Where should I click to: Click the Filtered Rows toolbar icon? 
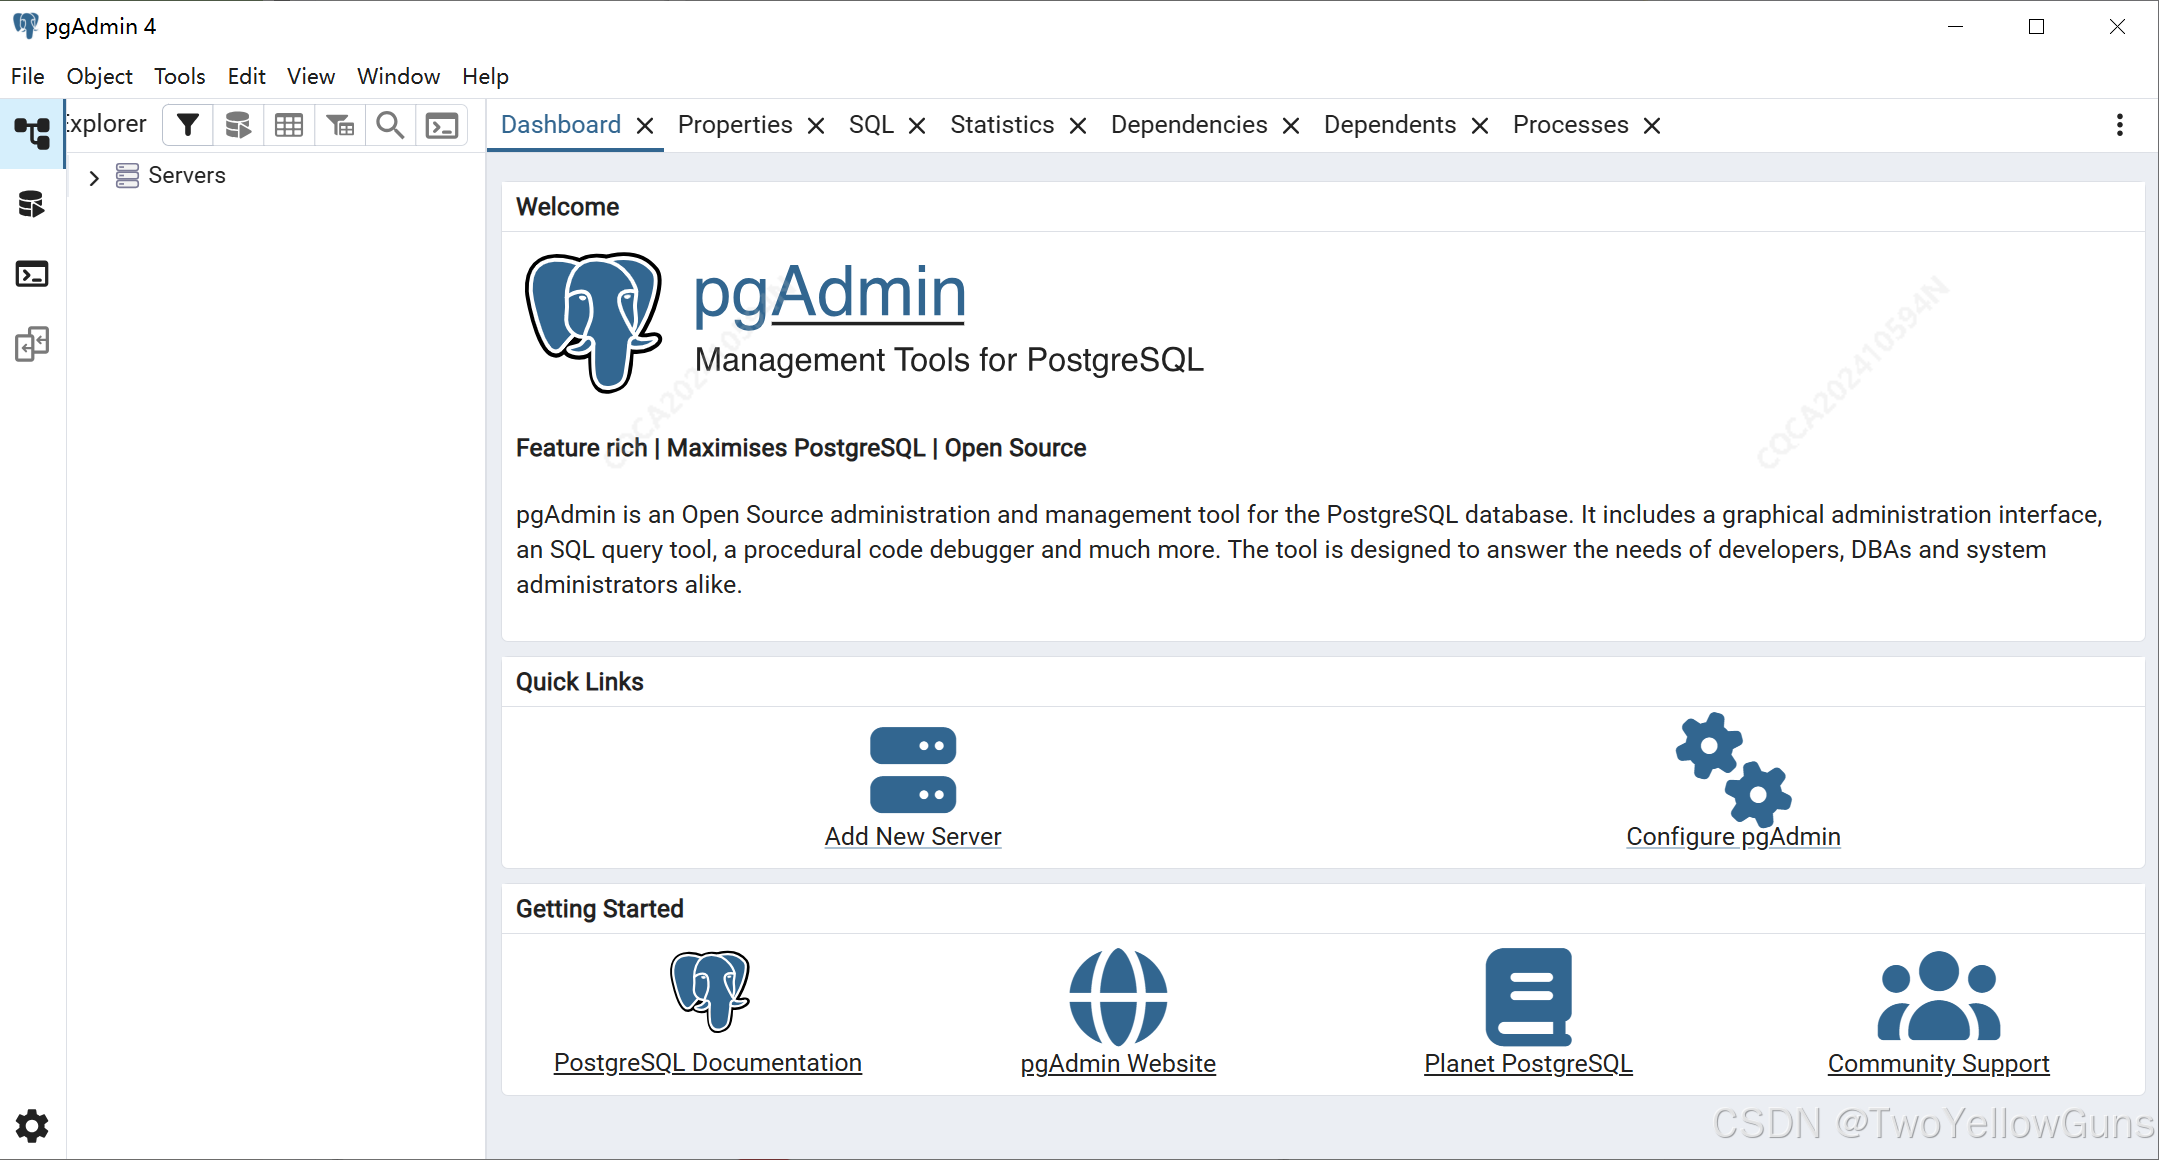coord(340,125)
